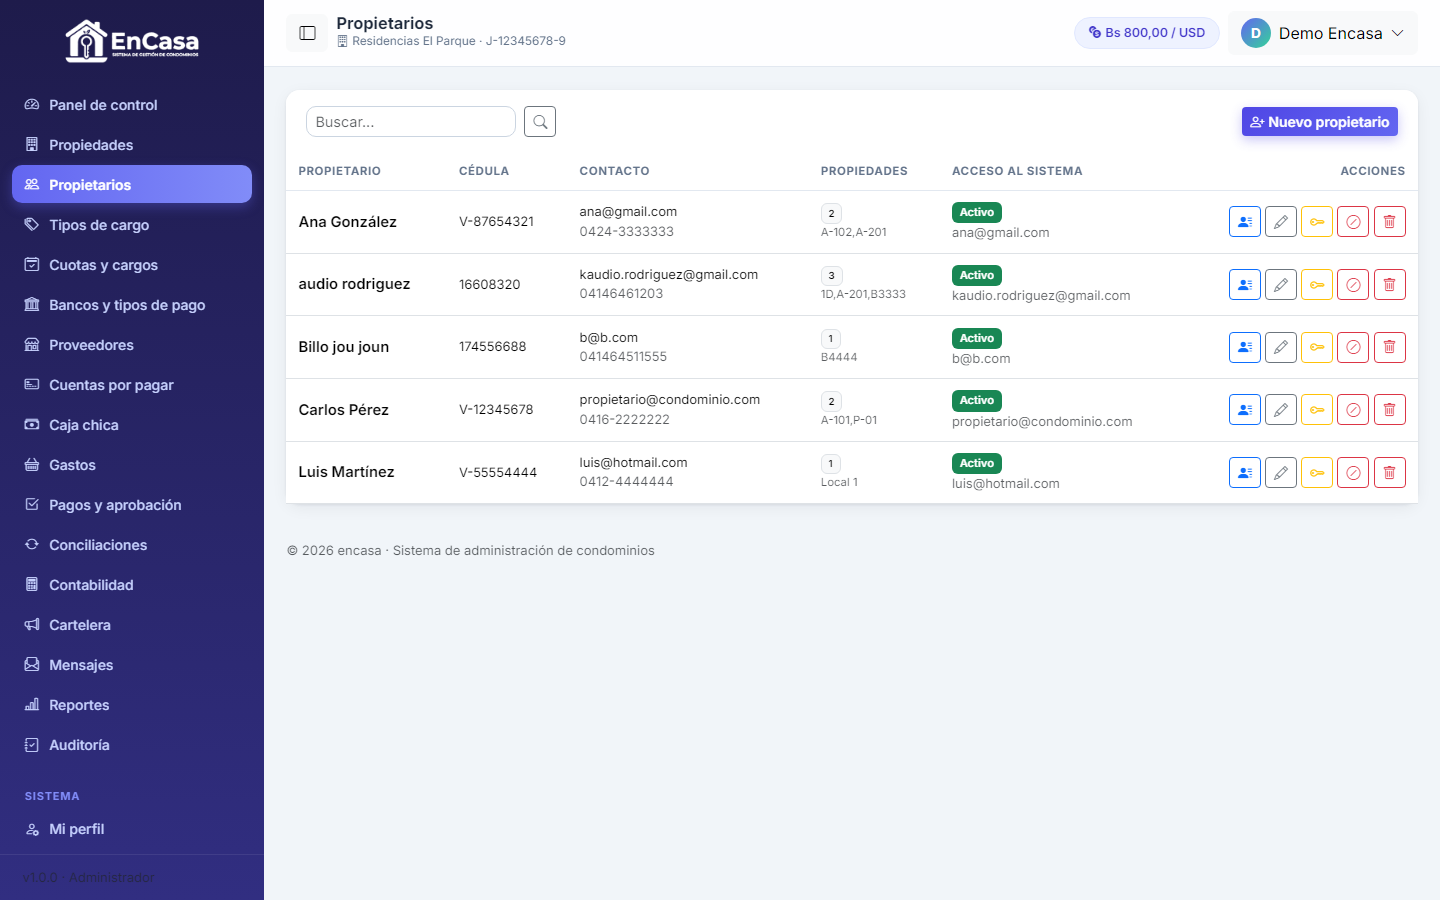This screenshot has width=1440, height=900.
Task: Navigate to Pagos y aprobación
Action: (x=132, y=505)
